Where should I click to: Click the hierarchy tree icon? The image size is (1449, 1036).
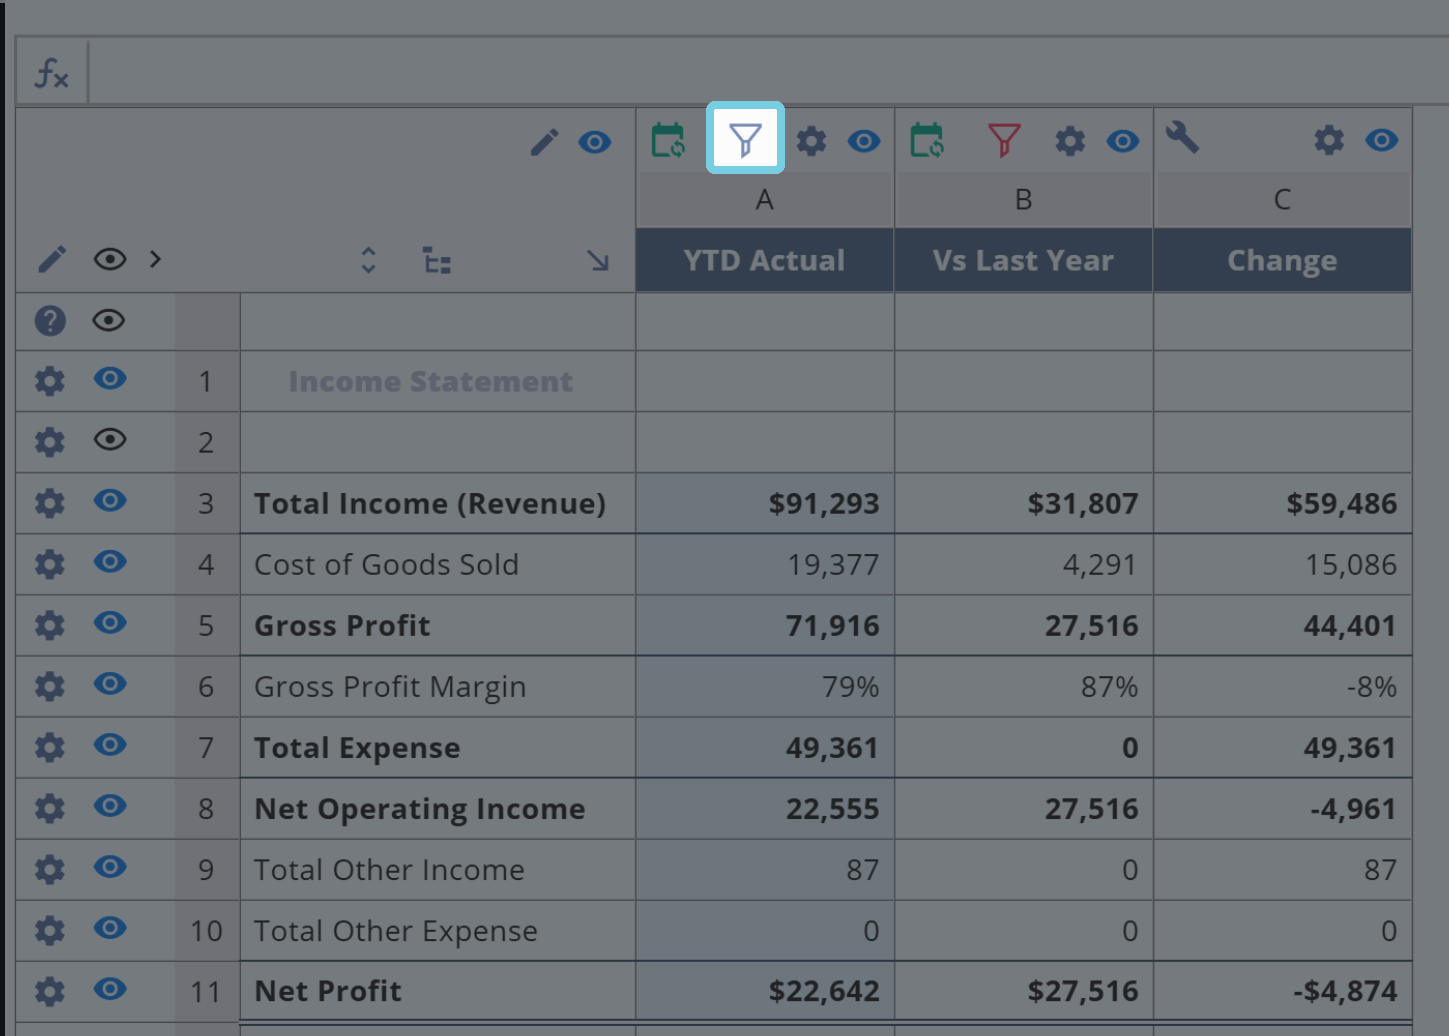[x=437, y=261]
